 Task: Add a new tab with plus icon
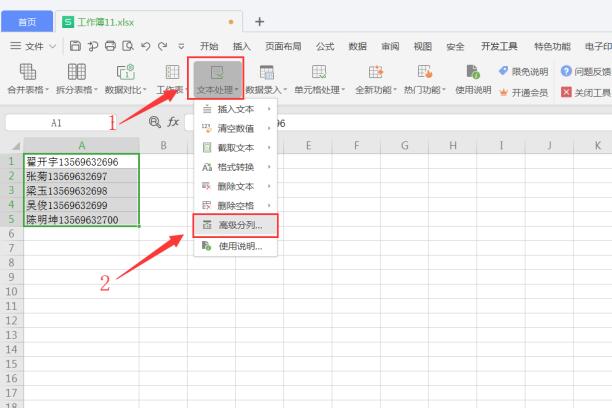(260, 21)
